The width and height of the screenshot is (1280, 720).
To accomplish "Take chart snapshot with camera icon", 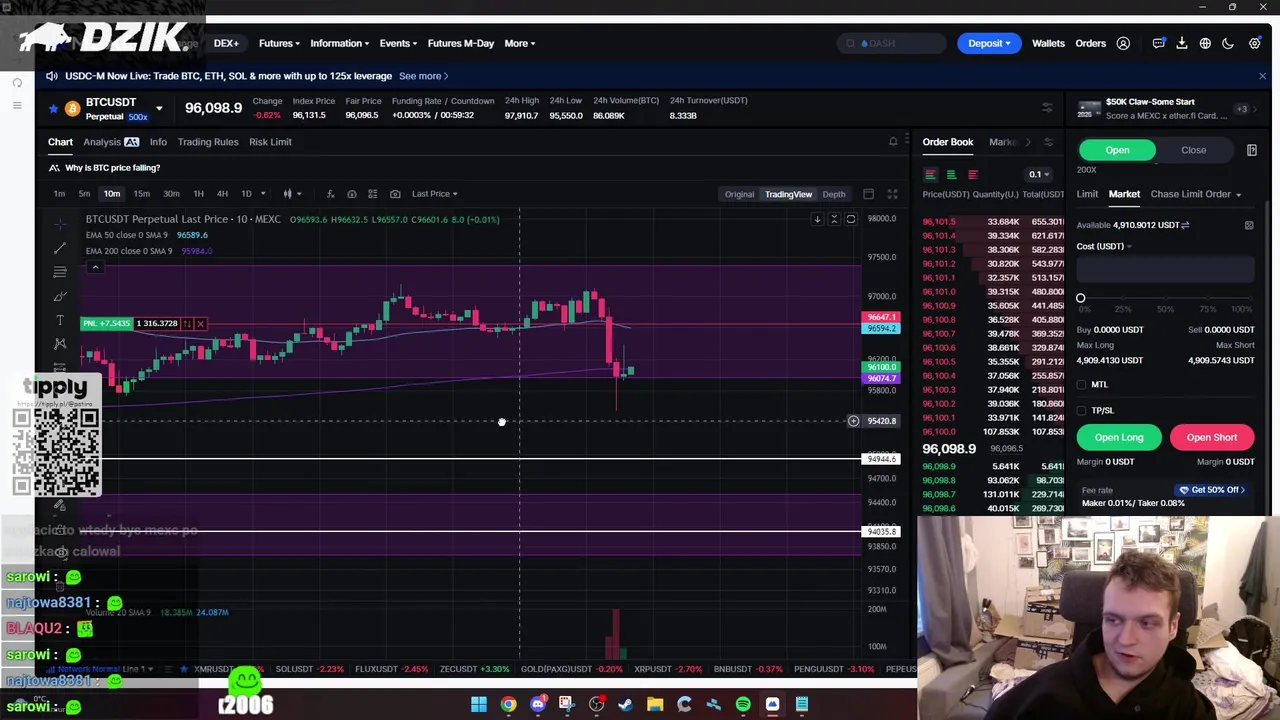I will (x=395, y=194).
